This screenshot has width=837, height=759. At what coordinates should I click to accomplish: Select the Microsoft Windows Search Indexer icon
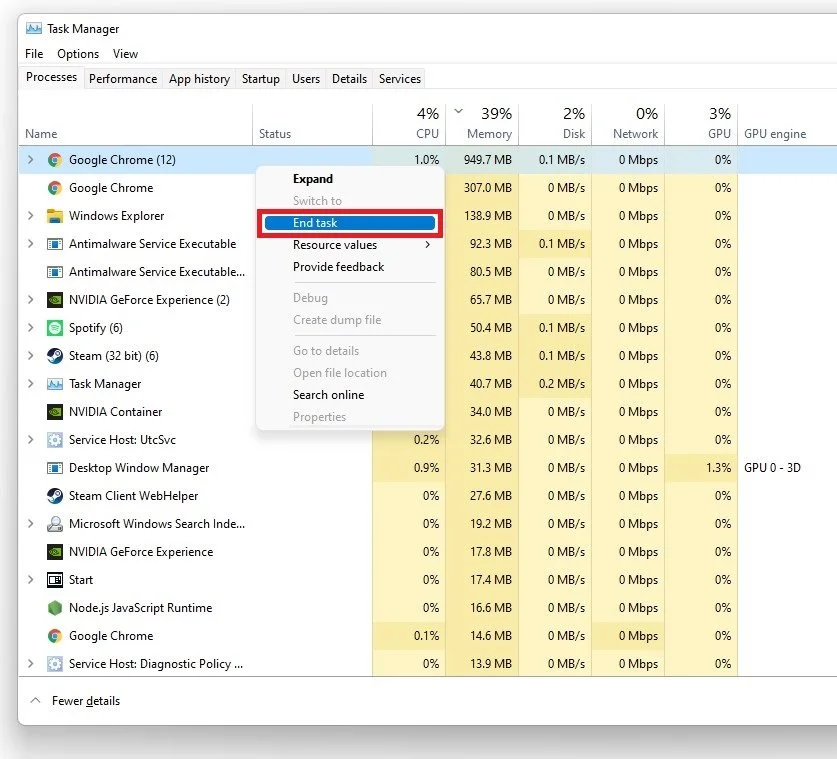pos(54,524)
